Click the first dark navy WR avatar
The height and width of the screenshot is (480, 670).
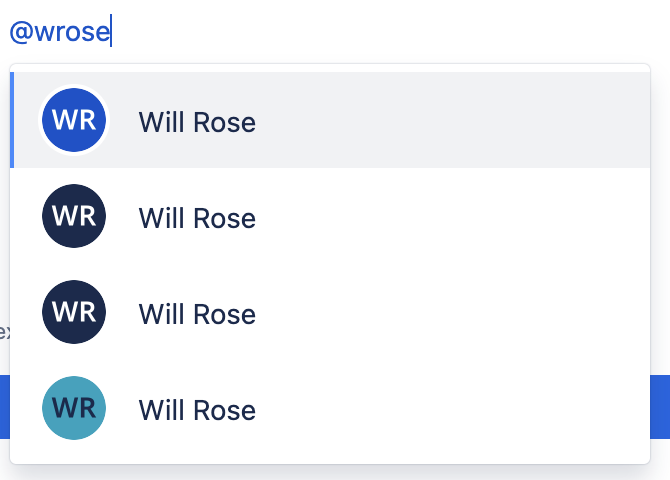(x=74, y=216)
